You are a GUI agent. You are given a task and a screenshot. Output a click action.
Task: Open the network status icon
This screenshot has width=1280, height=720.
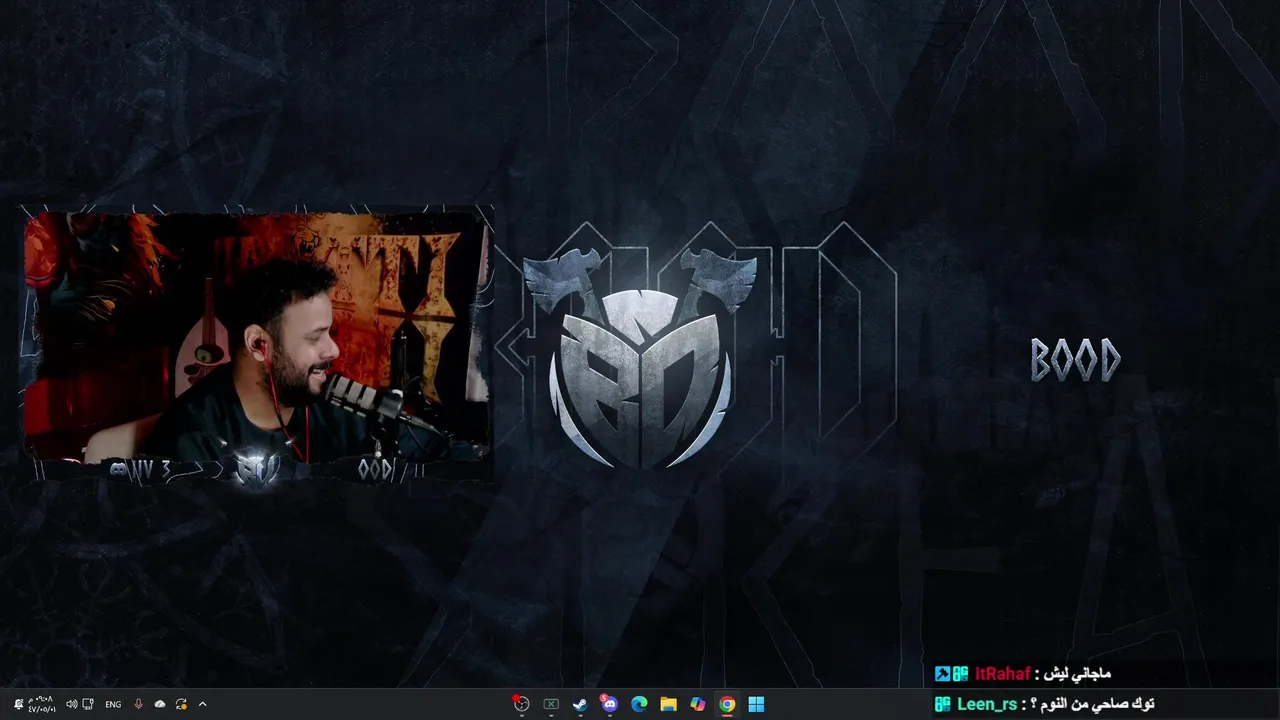click(x=88, y=704)
